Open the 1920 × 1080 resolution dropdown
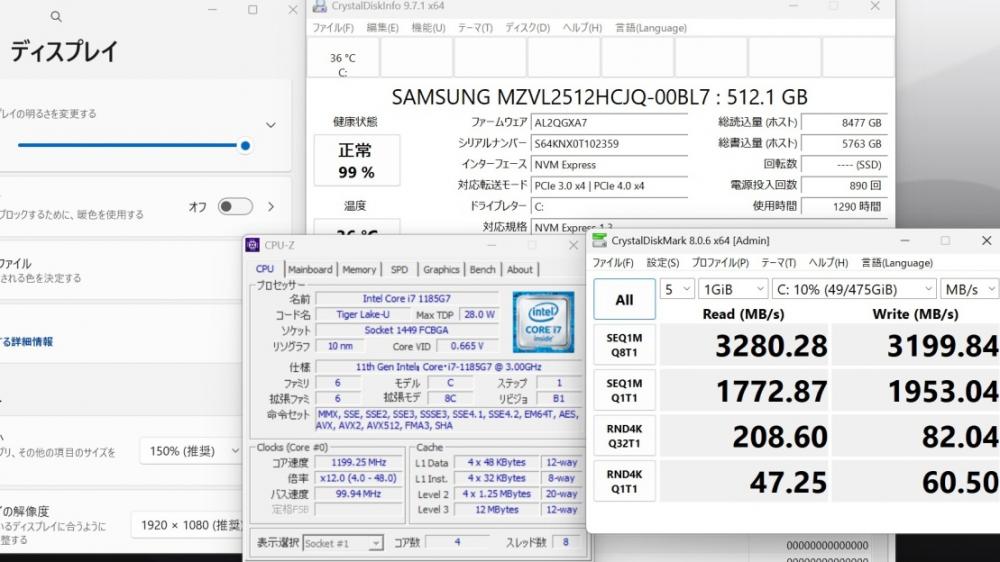Screen dimensions: 1000x562 [x=188, y=525]
